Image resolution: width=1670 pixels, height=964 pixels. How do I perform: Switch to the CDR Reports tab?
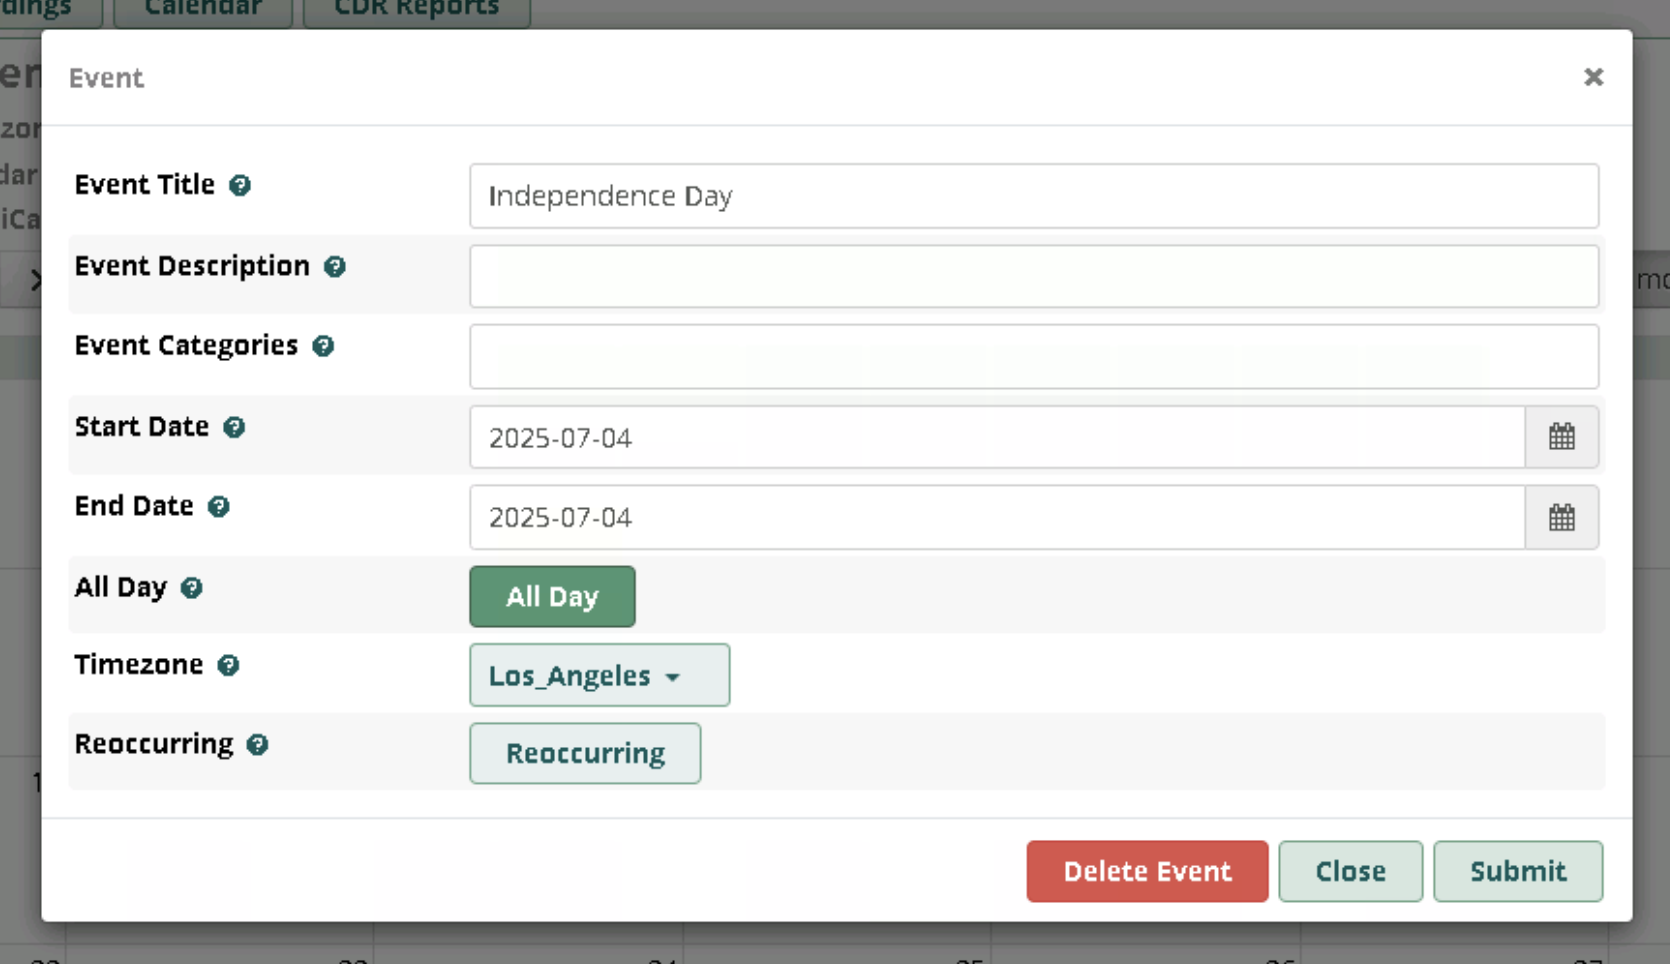[x=417, y=10]
